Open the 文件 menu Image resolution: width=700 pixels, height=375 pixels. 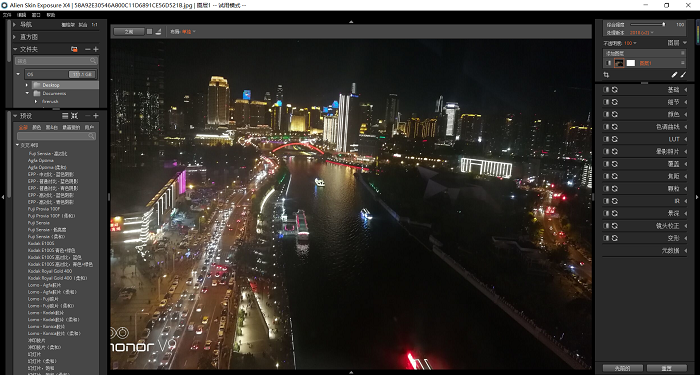coord(7,15)
